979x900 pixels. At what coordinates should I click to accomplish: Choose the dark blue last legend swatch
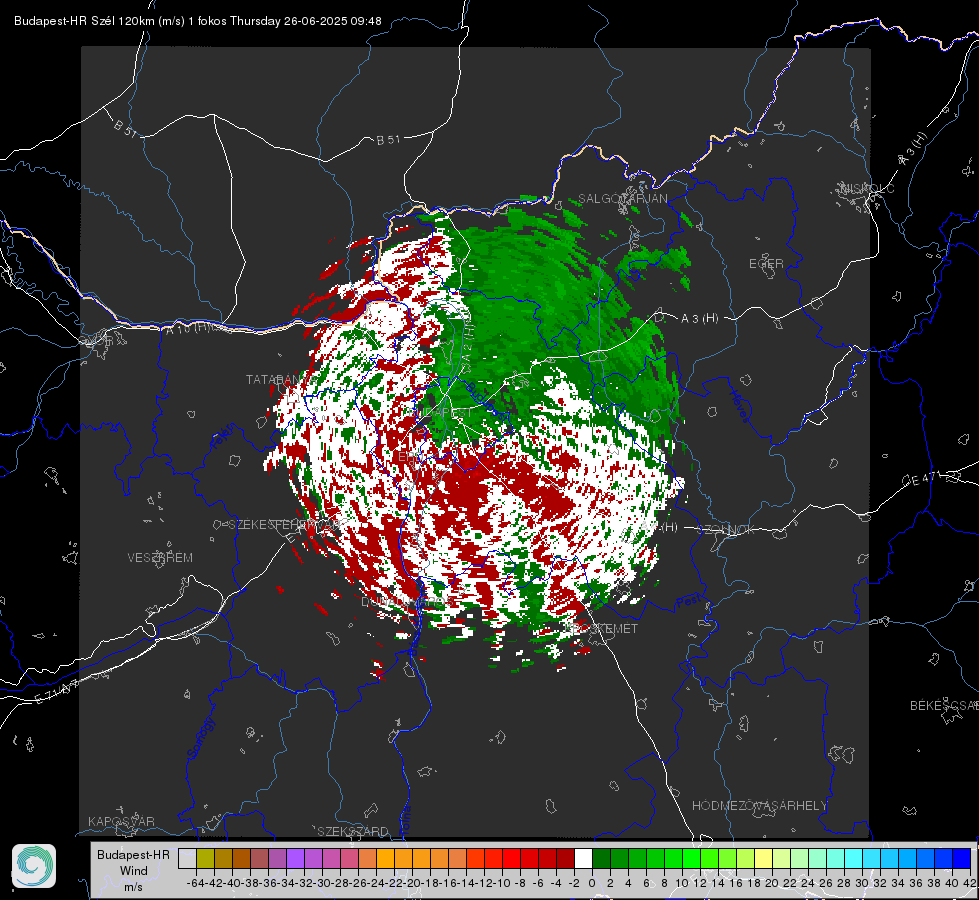(x=962, y=858)
